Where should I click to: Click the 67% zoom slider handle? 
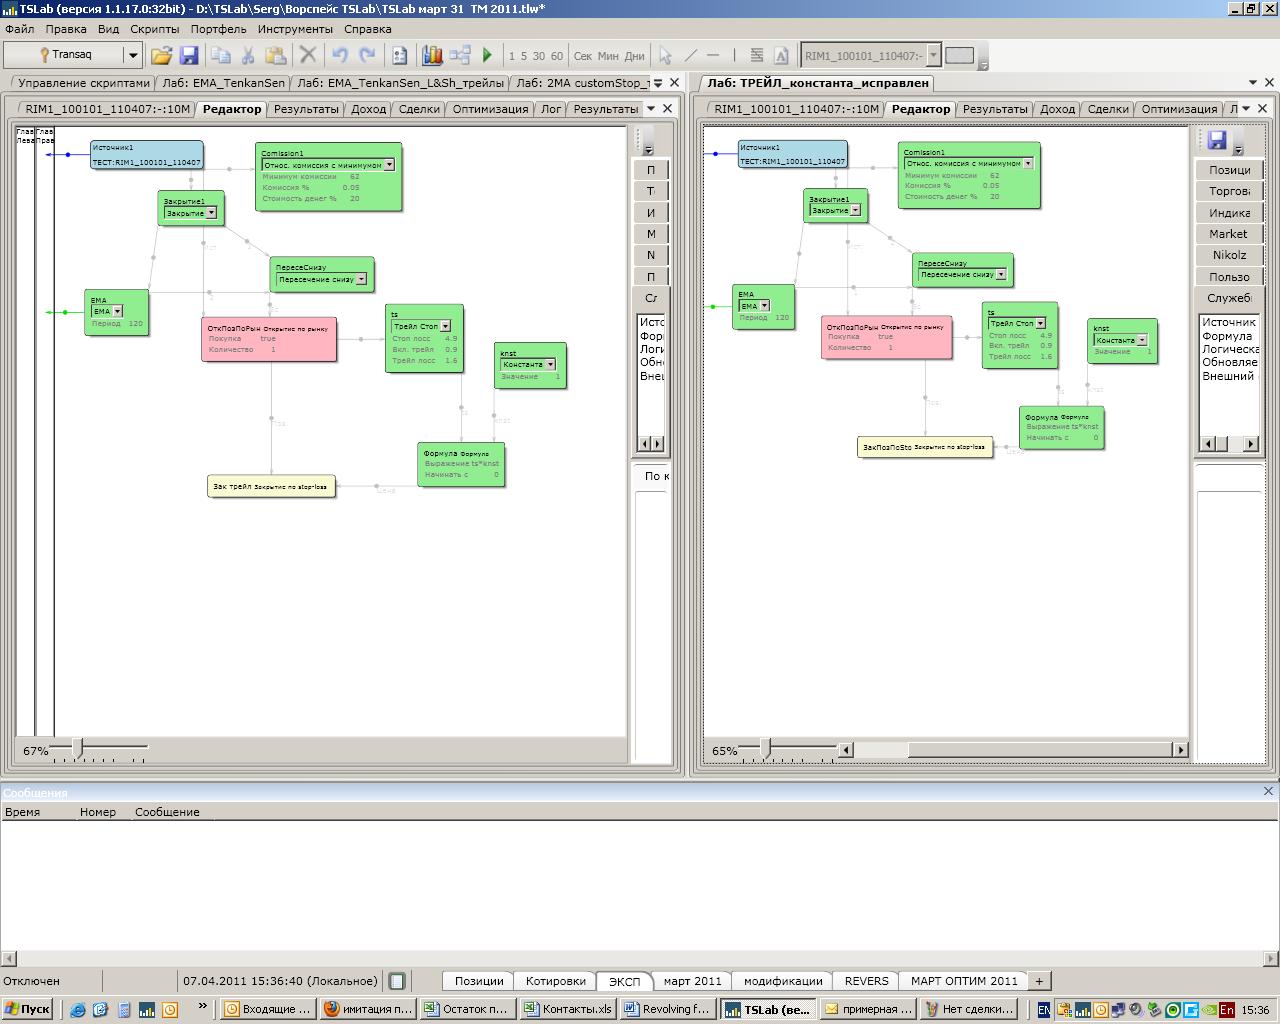(77, 748)
